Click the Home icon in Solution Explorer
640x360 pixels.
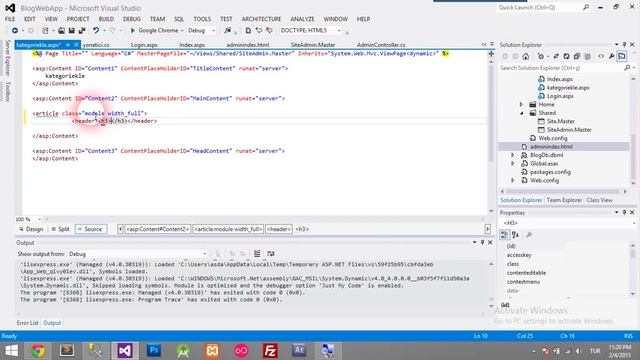[526, 56]
